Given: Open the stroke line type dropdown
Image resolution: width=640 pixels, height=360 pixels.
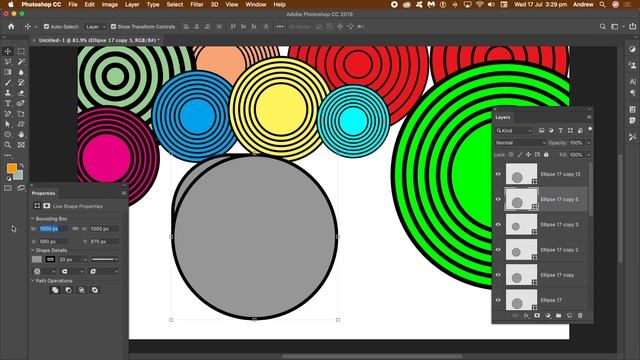Looking at the screenshot, I should (x=104, y=260).
